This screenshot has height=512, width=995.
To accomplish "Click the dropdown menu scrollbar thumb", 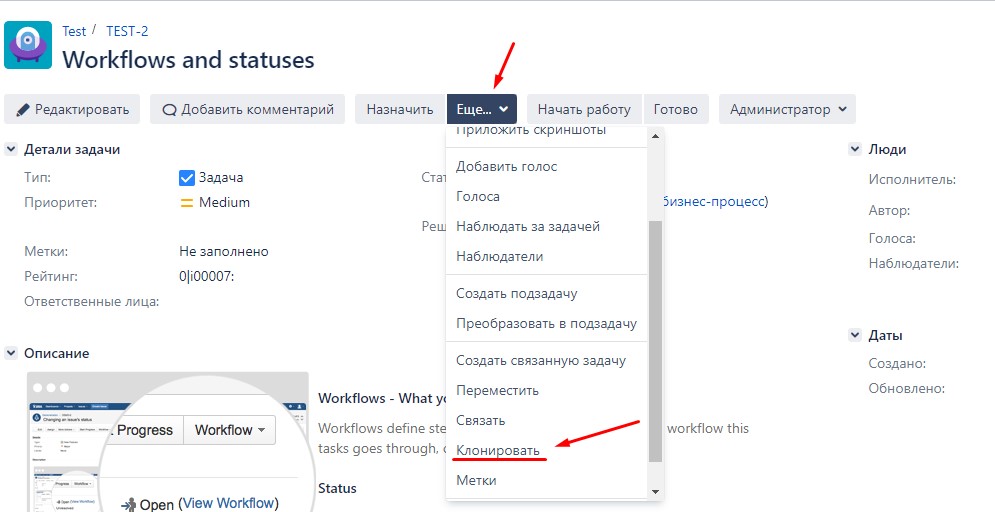I will point(655,341).
